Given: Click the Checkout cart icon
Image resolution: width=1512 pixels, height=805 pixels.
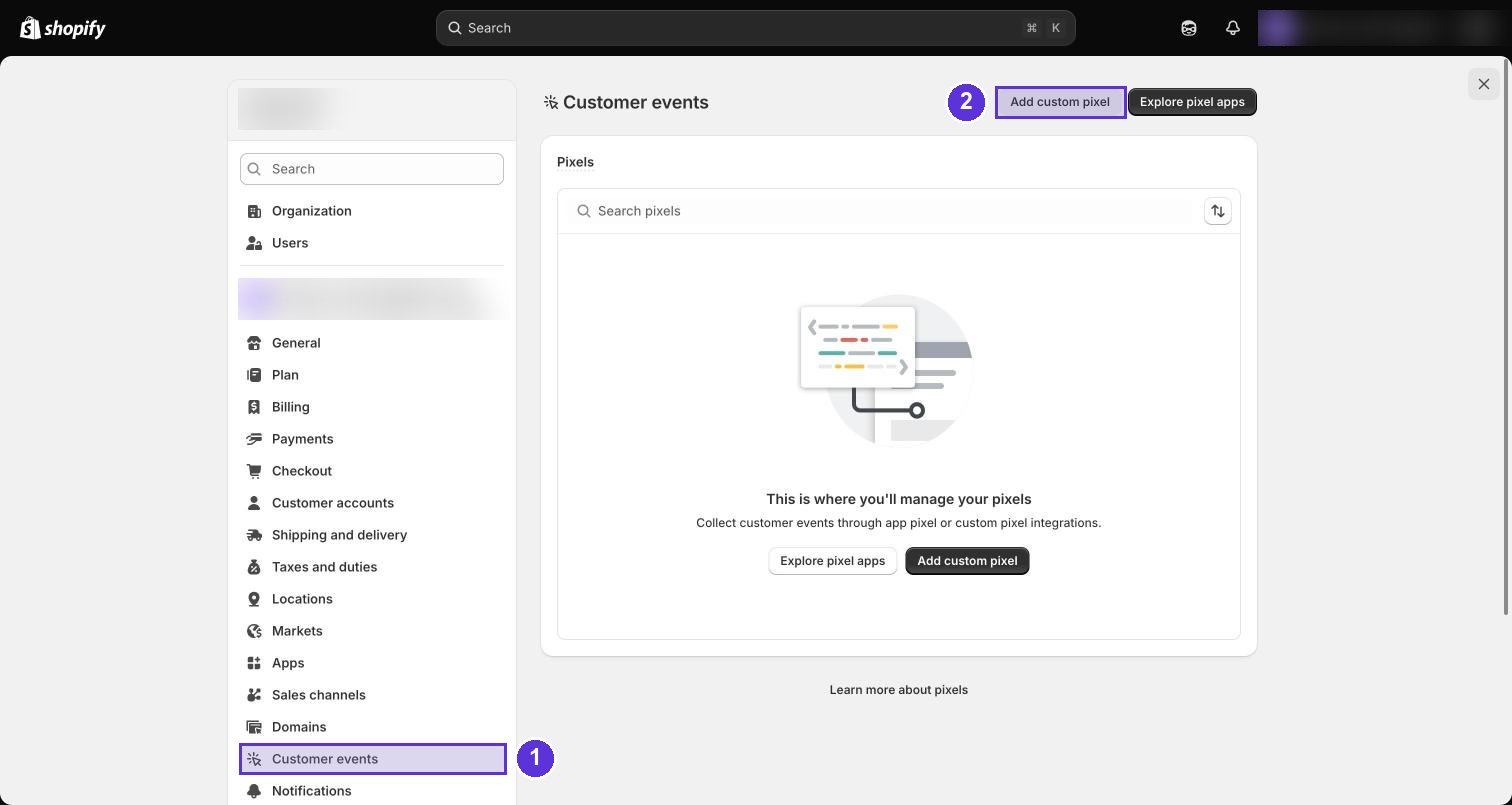Looking at the screenshot, I should [254, 471].
